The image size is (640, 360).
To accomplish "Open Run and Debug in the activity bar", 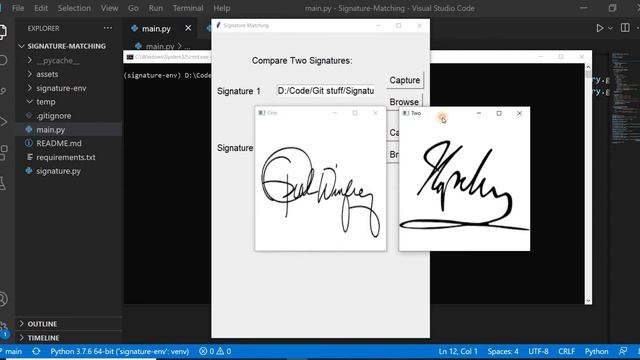I will [3, 121].
